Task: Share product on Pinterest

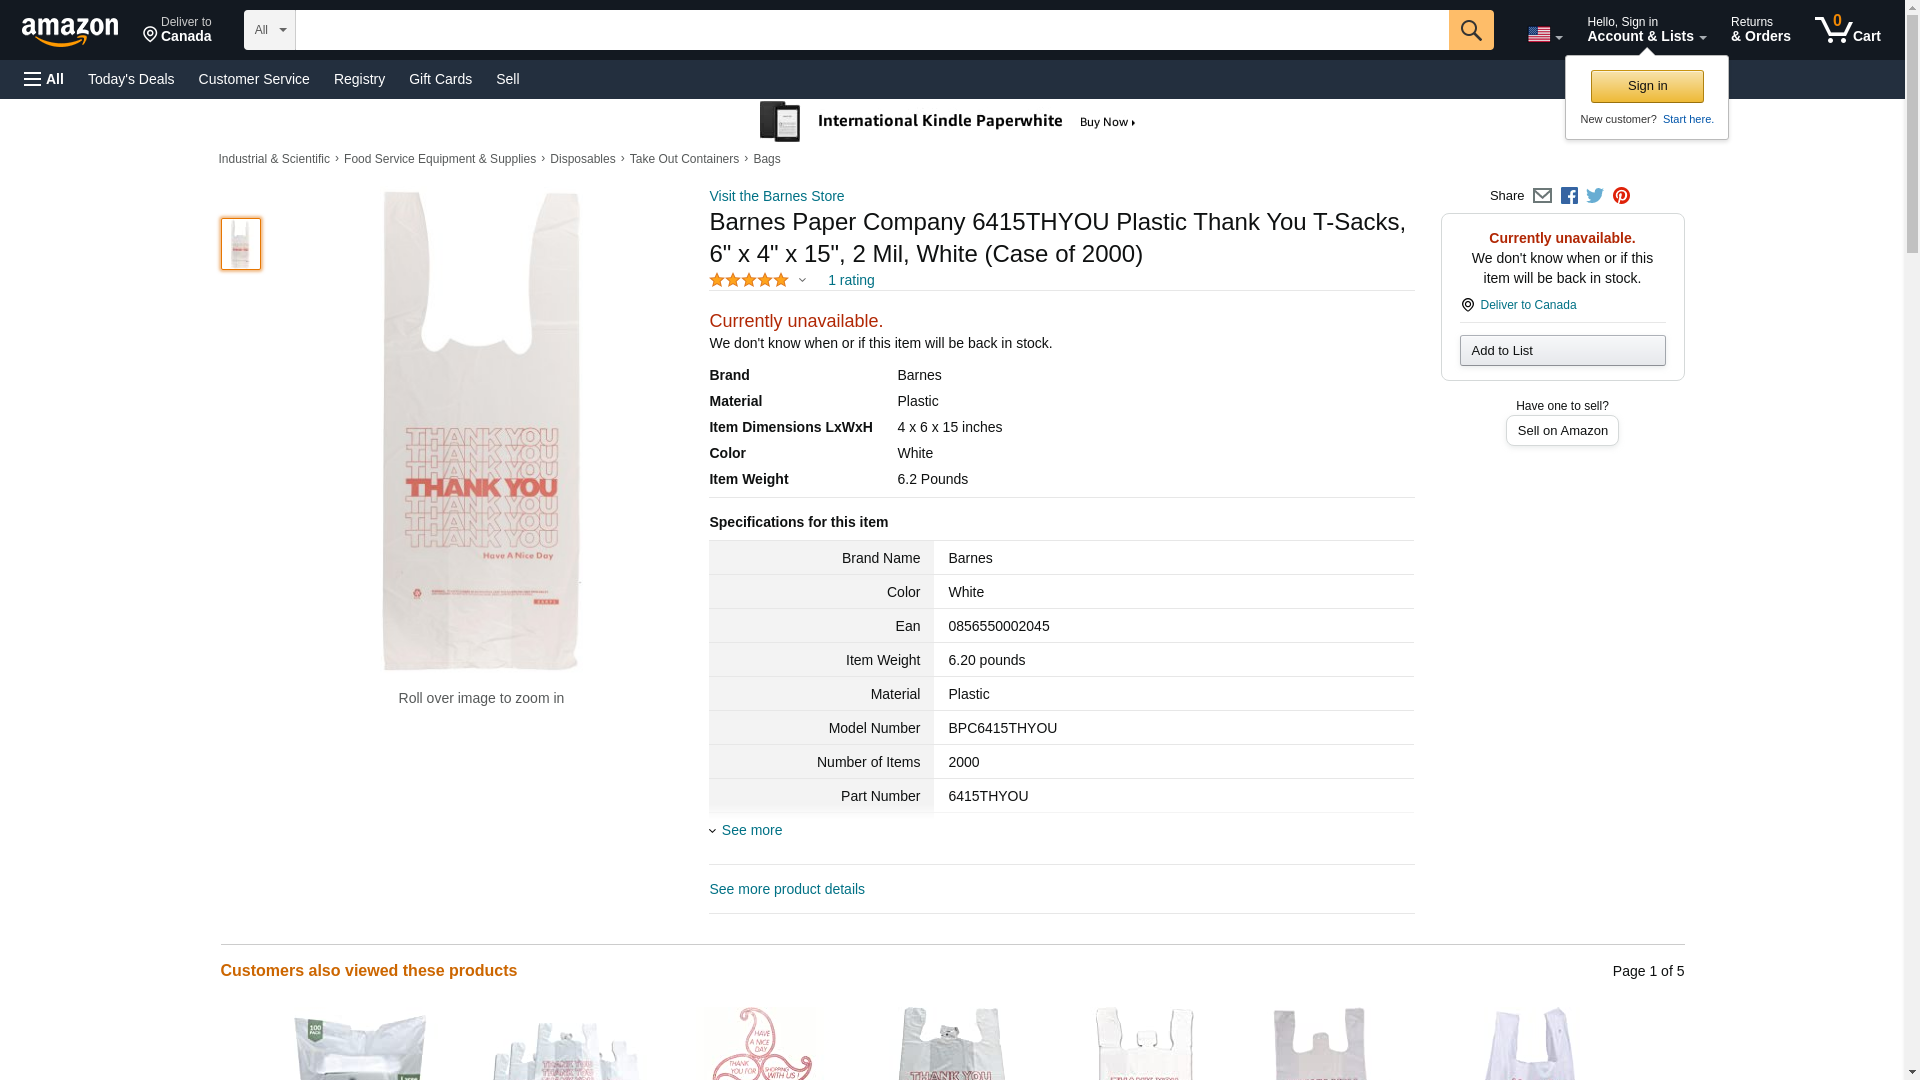Action: tap(1621, 196)
